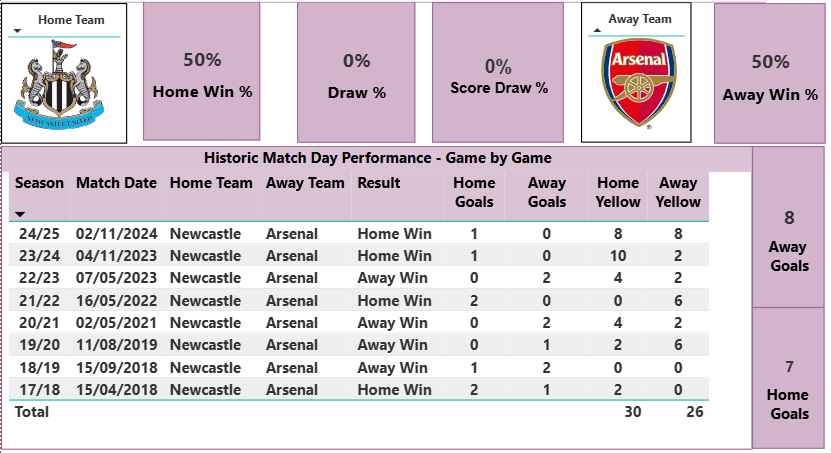Sort by Match Date column header

tap(116, 183)
